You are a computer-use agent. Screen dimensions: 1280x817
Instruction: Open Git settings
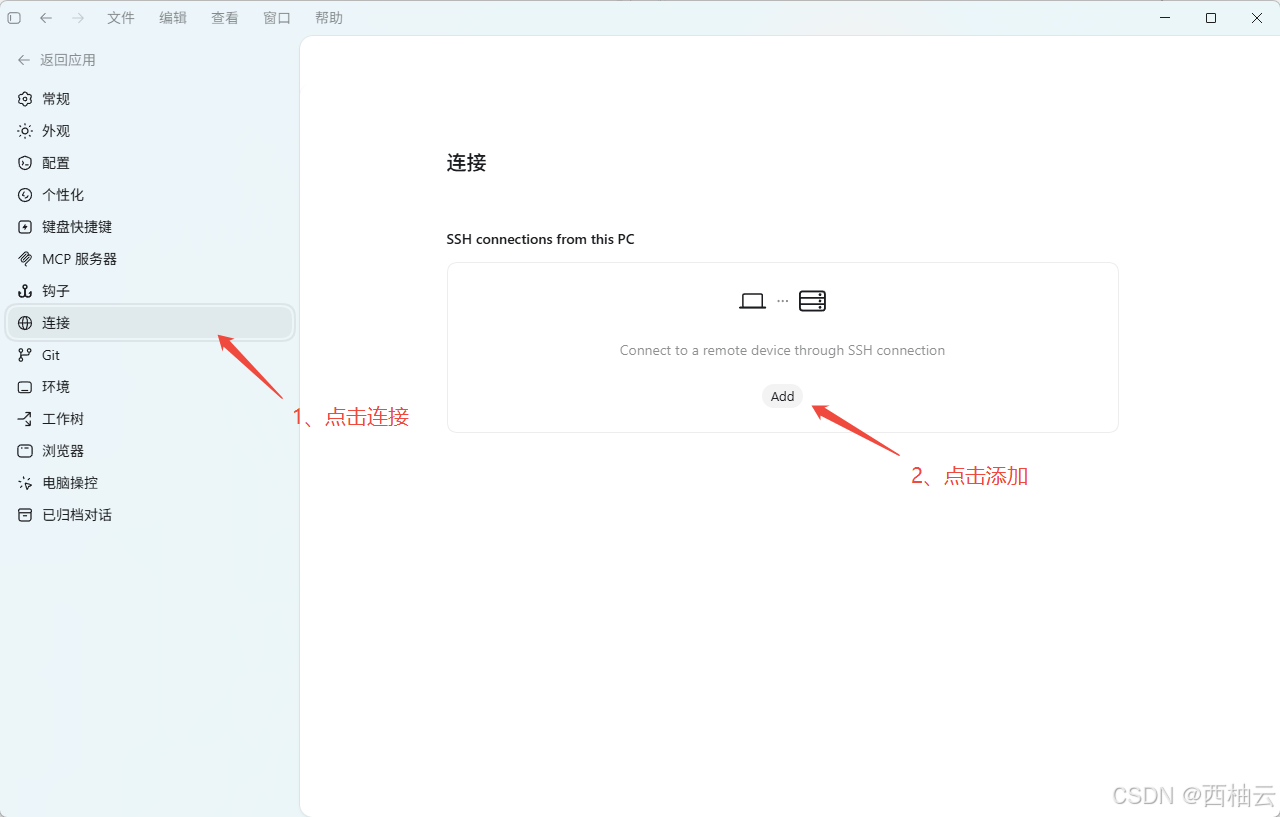tap(150, 355)
